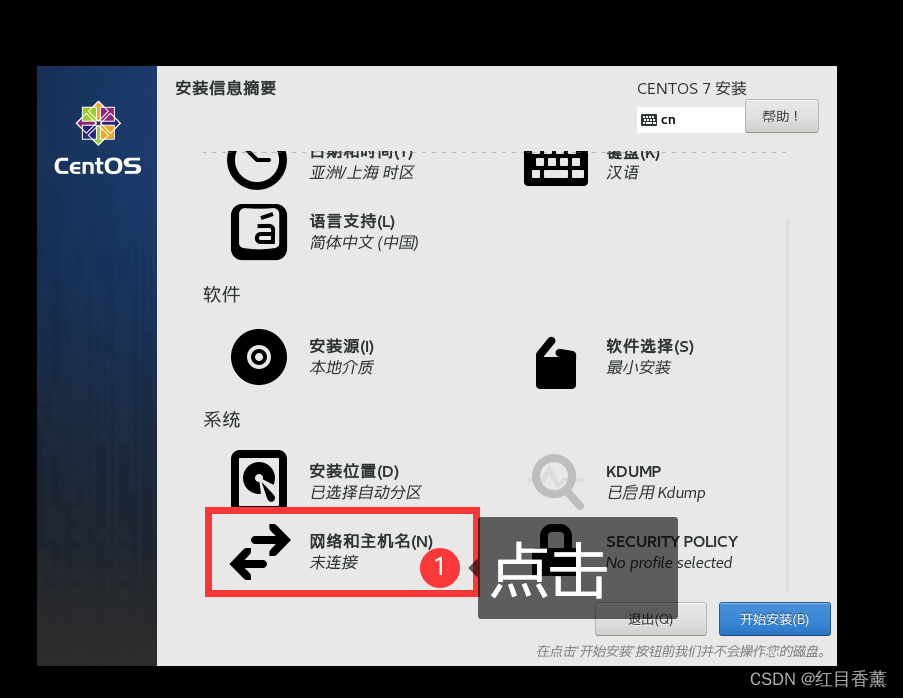Select 安装位置(D) label
The image size is (903, 698).
click(354, 471)
